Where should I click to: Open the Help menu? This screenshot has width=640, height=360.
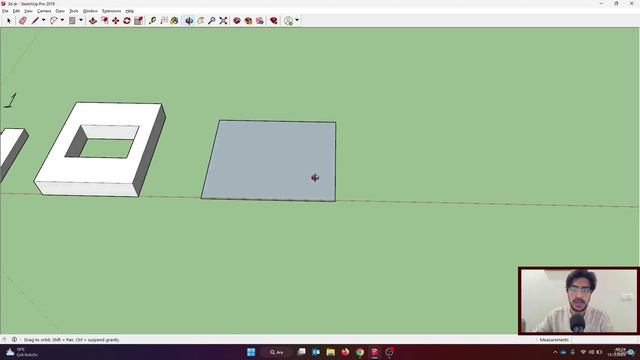(x=130, y=11)
